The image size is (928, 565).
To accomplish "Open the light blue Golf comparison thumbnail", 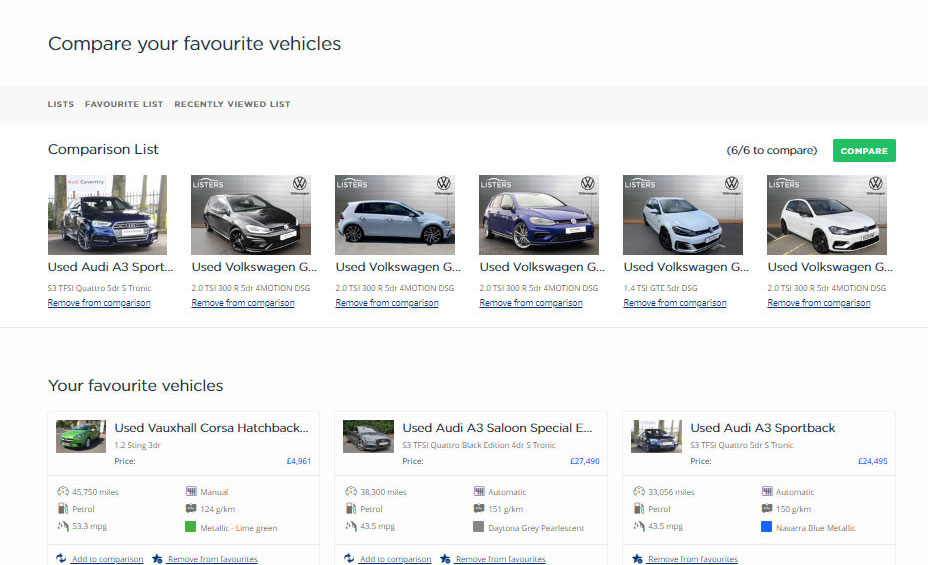I will click(x=395, y=215).
